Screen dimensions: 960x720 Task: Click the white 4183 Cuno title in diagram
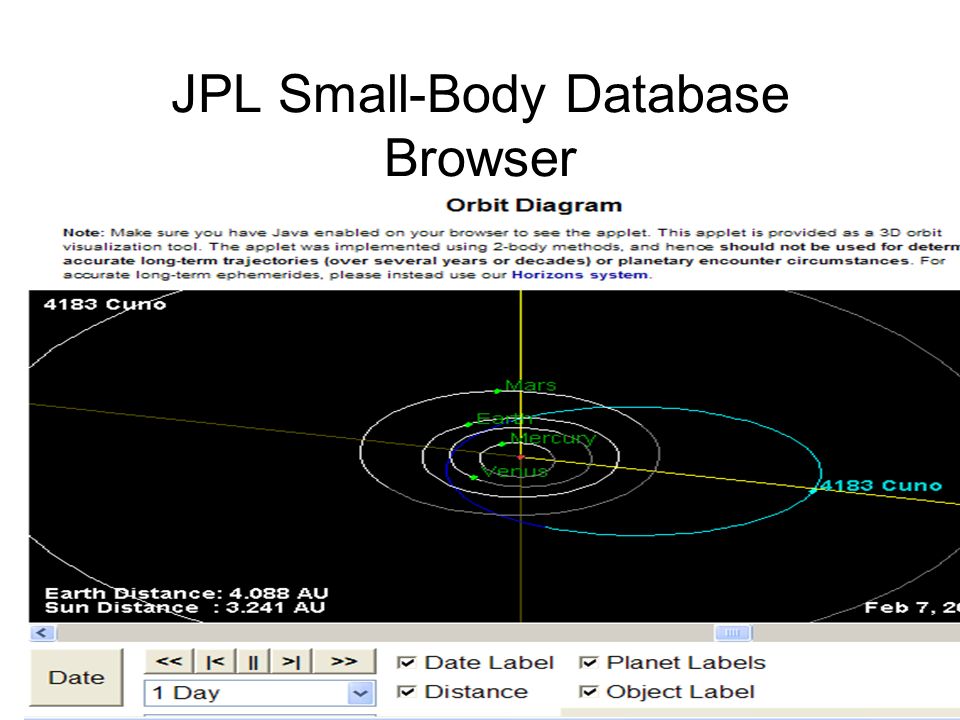point(105,304)
